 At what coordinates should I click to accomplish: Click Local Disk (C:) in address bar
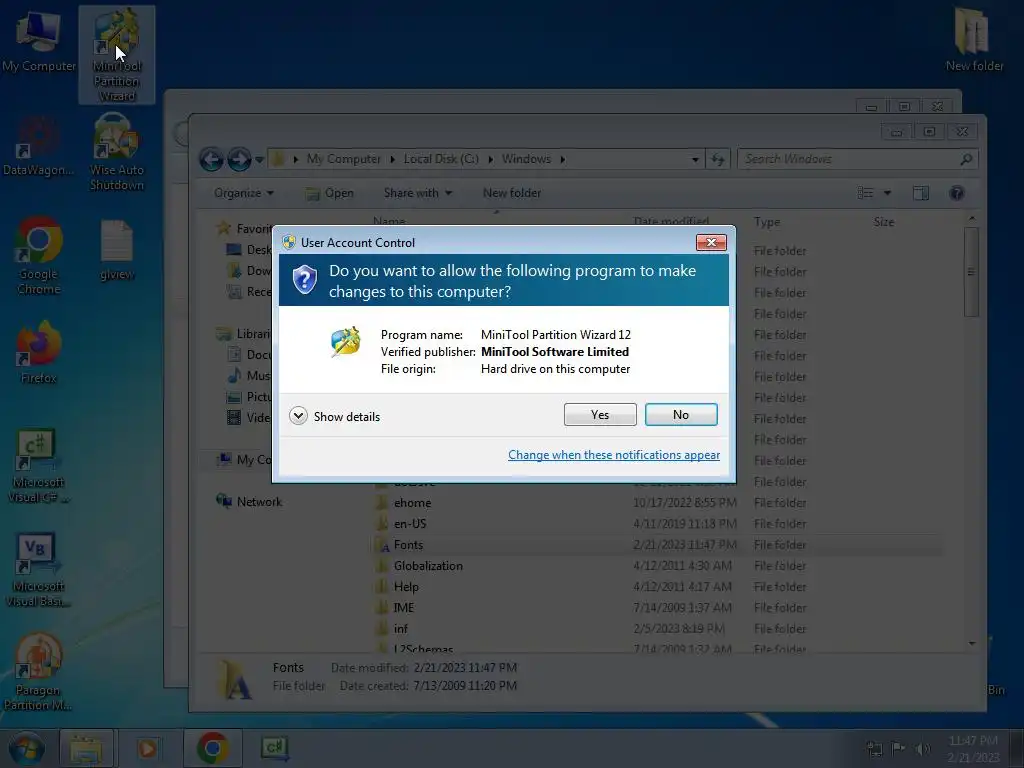[441, 159]
